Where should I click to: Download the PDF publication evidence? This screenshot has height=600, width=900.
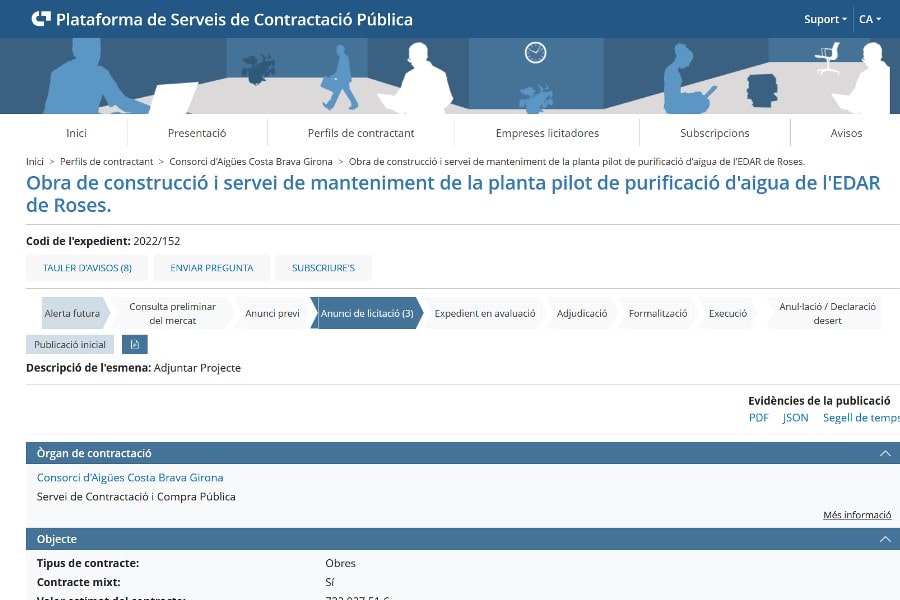click(758, 418)
